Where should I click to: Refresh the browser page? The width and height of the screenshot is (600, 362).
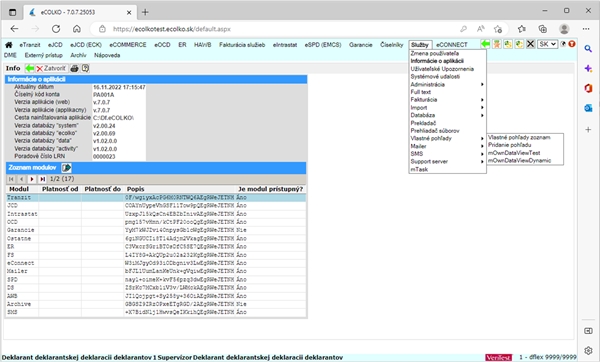(56, 29)
